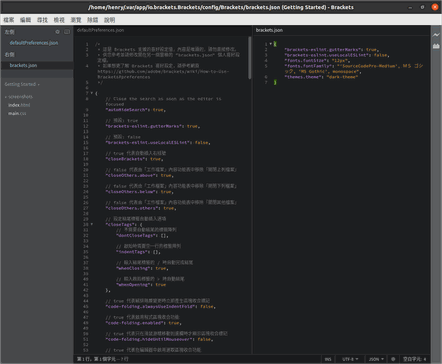This screenshot has width=442, height=364.
Task: Click the 右側 working set heading
Action: point(9,54)
